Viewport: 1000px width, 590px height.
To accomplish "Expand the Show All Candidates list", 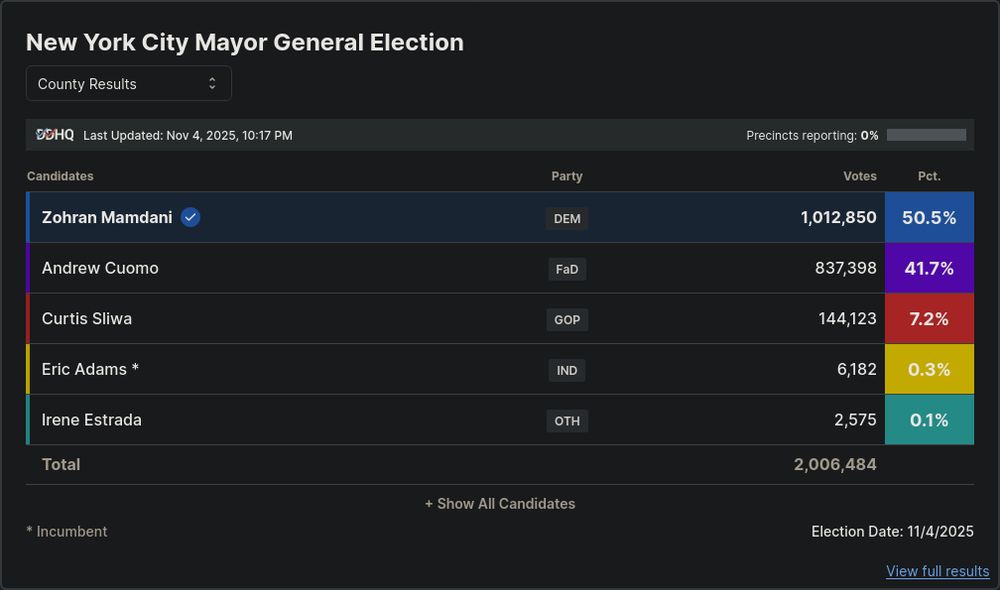I will click(x=500, y=503).
